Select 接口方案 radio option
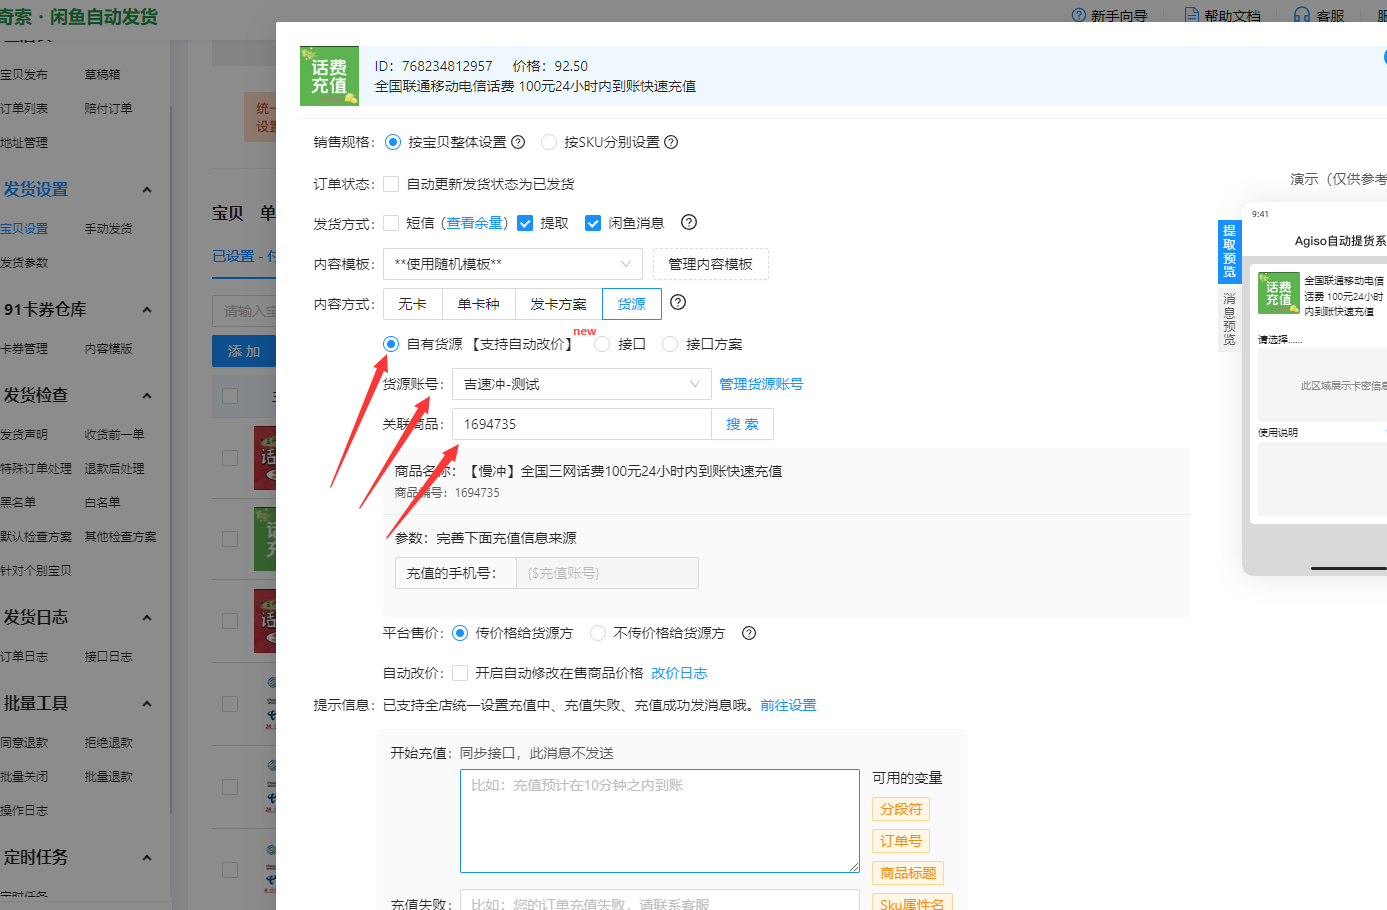Screen dimensions: 1387x910 (x=670, y=344)
